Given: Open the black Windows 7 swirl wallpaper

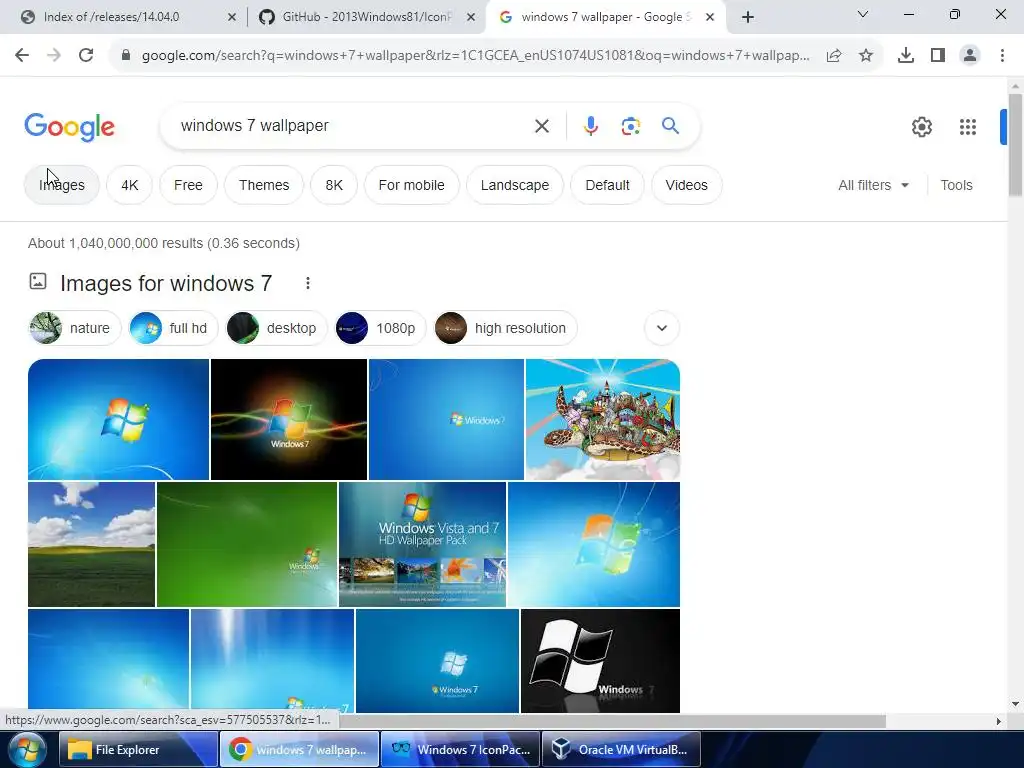Looking at the screenshot, I should [289, 419].
